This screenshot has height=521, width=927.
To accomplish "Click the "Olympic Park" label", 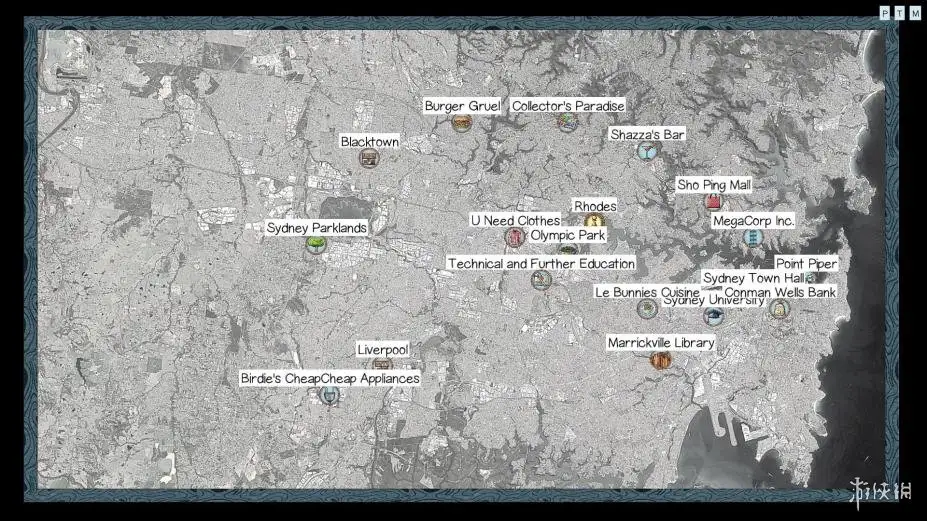I will pyautogui.click(x=568, y=235).
